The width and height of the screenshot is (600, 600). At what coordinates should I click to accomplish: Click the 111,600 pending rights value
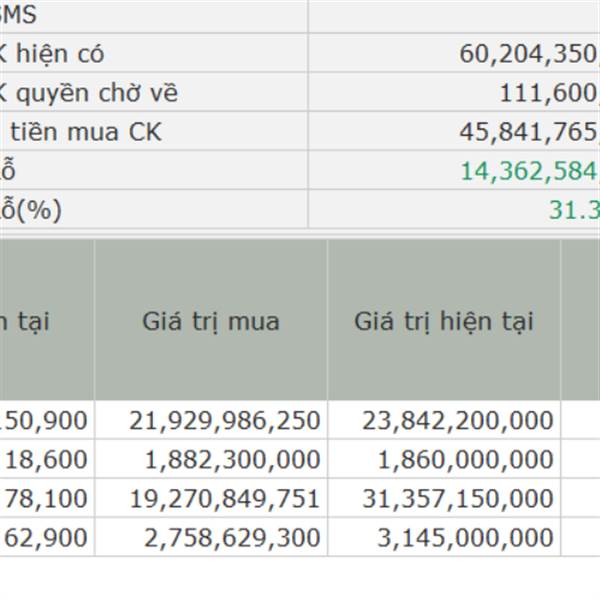(549, 93)
